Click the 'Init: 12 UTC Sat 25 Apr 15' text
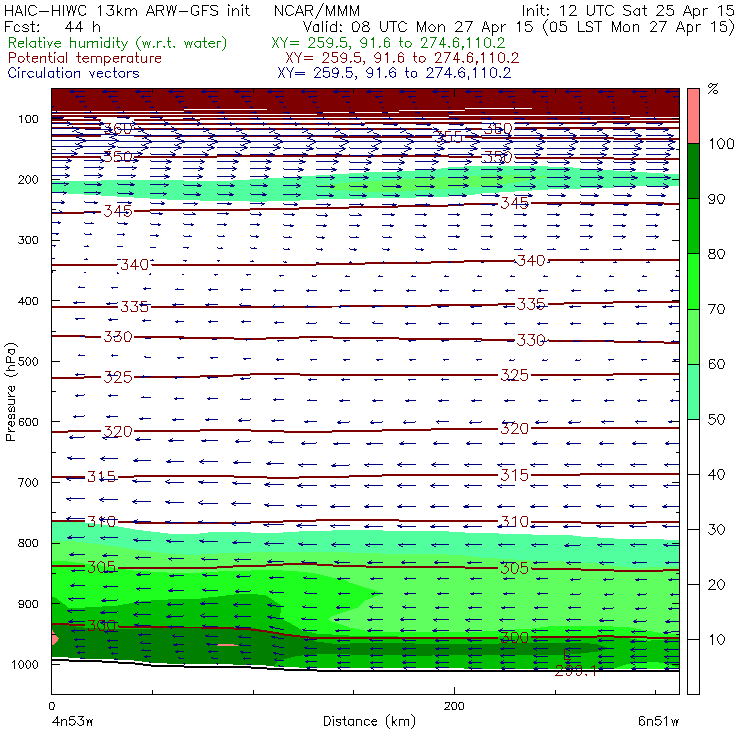 628,11
